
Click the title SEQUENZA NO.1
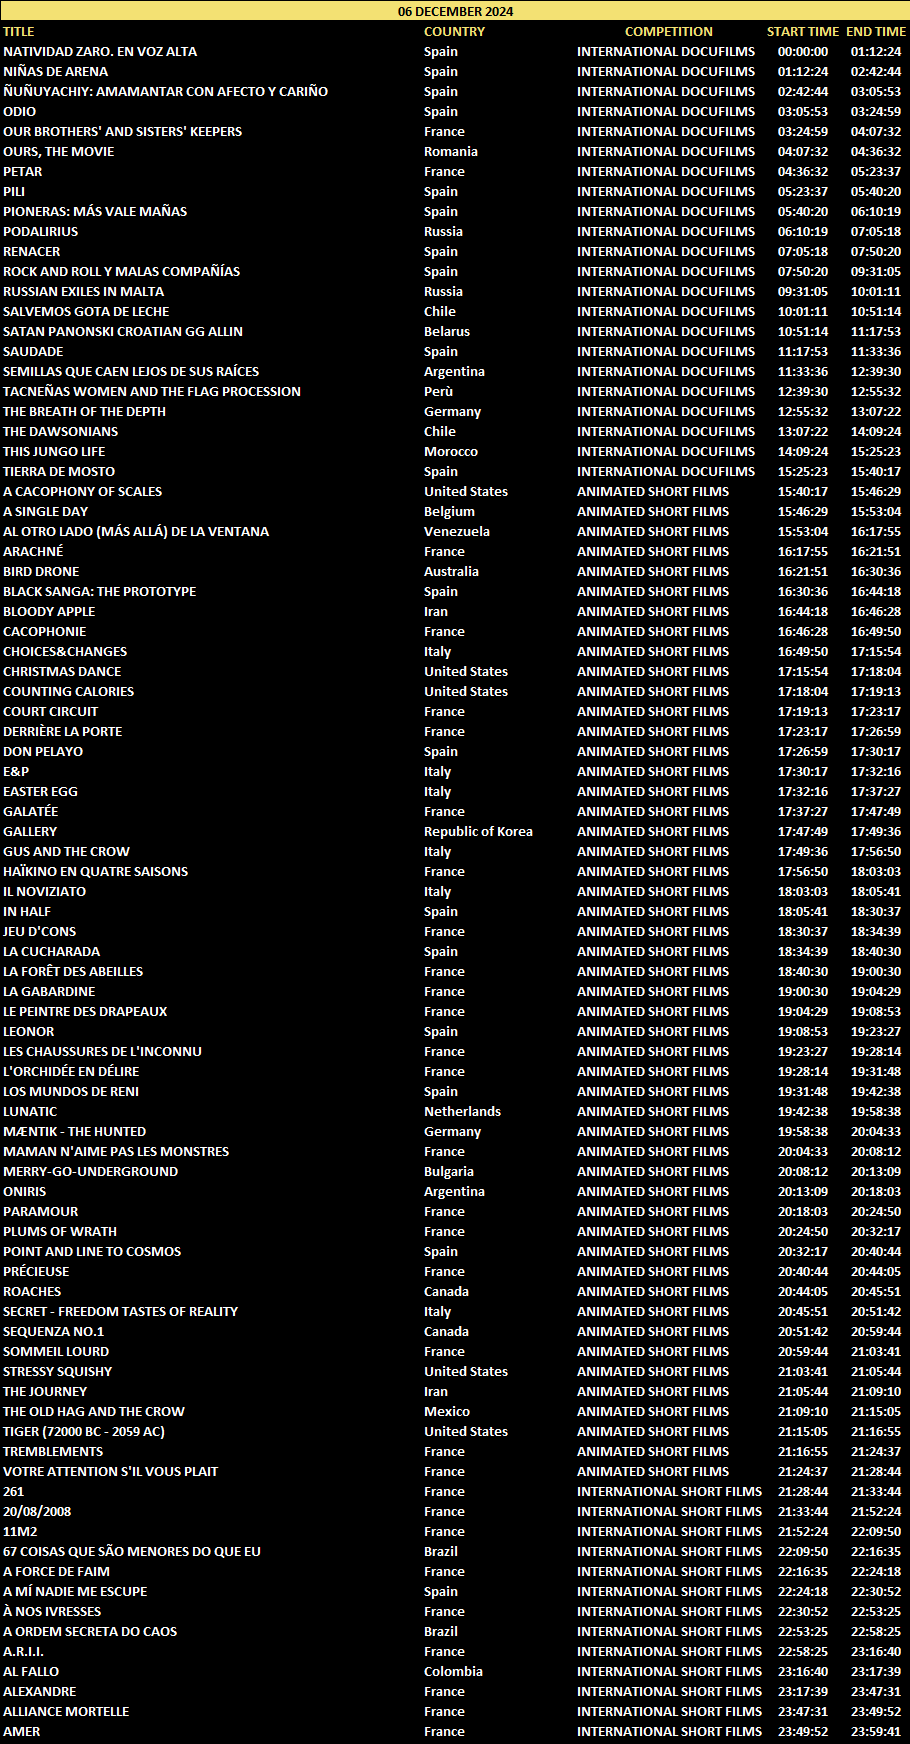click(x=53, y=1331)
